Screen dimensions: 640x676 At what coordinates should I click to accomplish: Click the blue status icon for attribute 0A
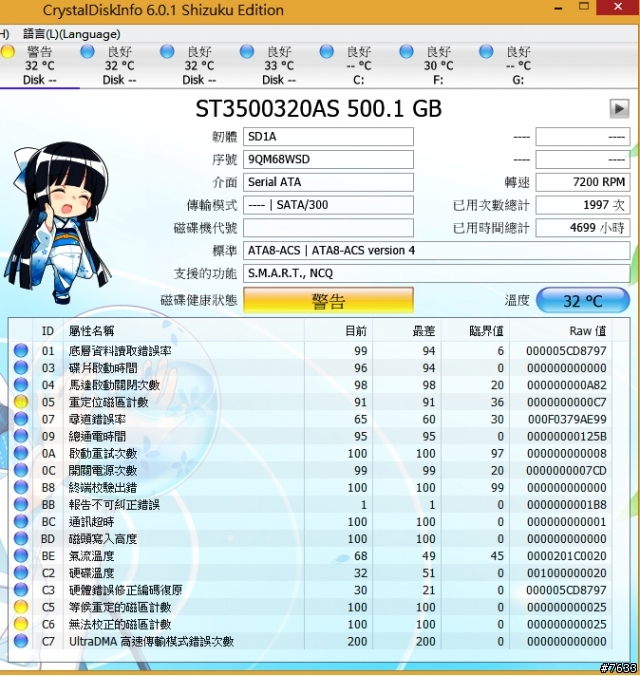point(21,453)
